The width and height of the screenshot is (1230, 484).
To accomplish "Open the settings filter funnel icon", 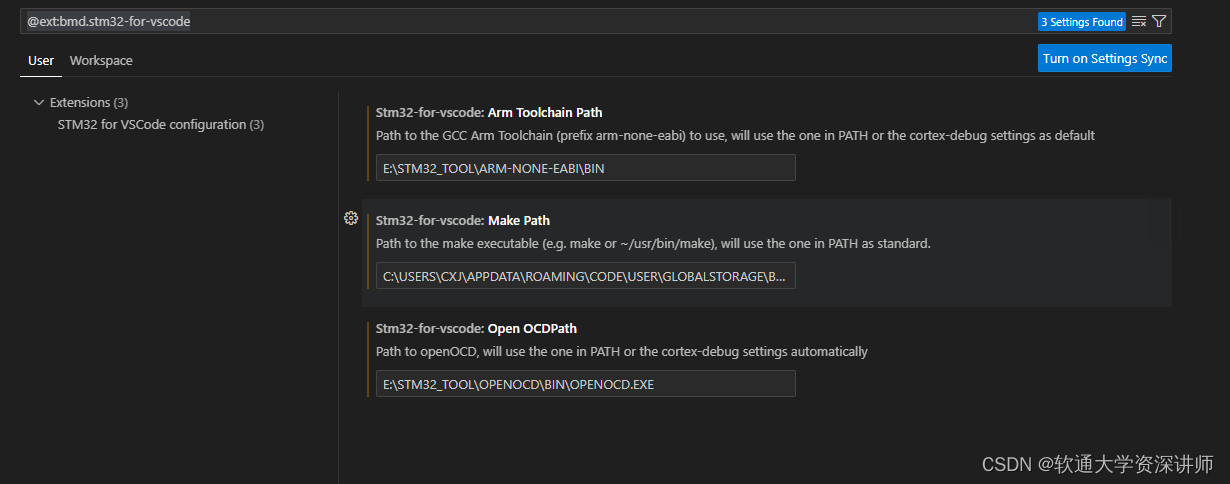I will point(1159,21).
